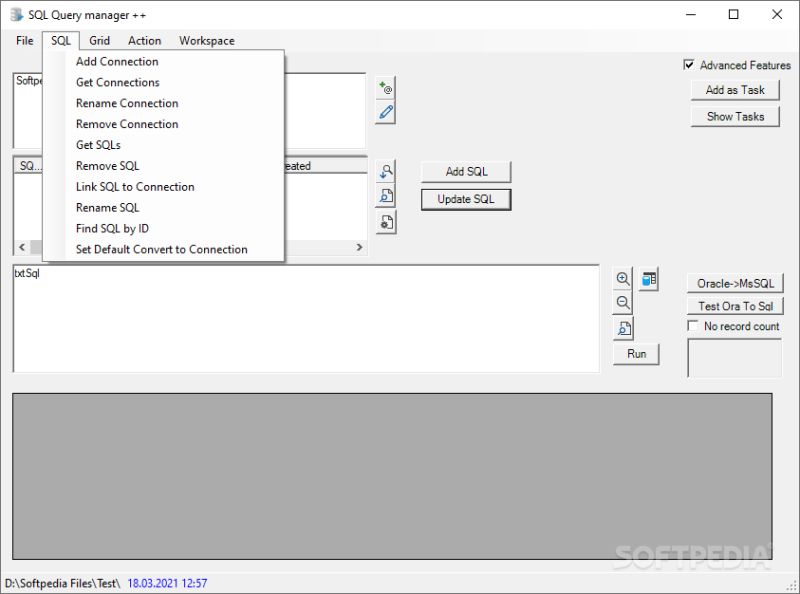Open the Workspace menu
The width and height of the screenshot is (800, 594).
click(x=206, y=40)
